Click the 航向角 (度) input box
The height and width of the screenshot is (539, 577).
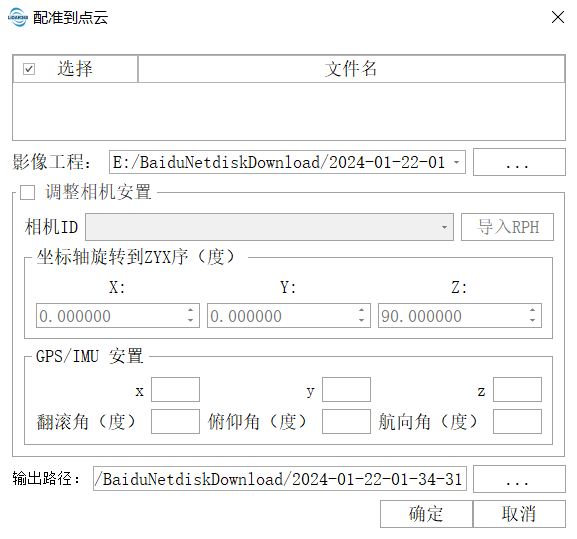click(x=517, y=421)
